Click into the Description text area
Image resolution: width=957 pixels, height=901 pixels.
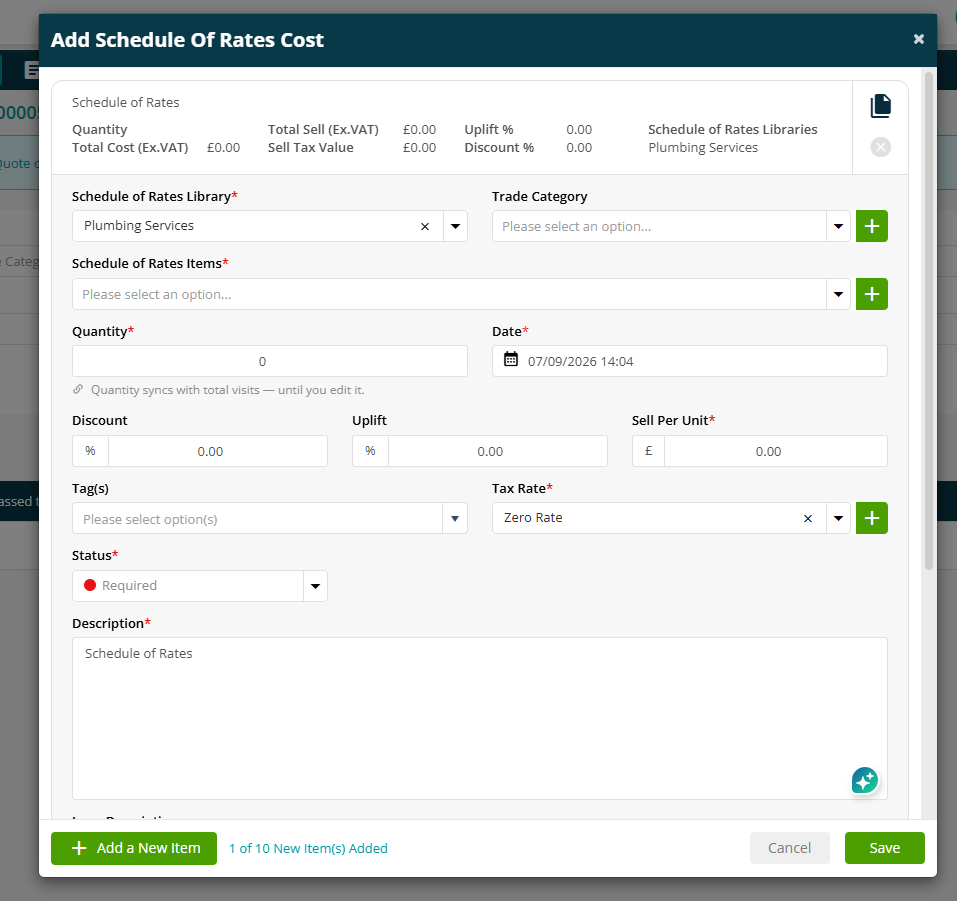tap(480, 718)
